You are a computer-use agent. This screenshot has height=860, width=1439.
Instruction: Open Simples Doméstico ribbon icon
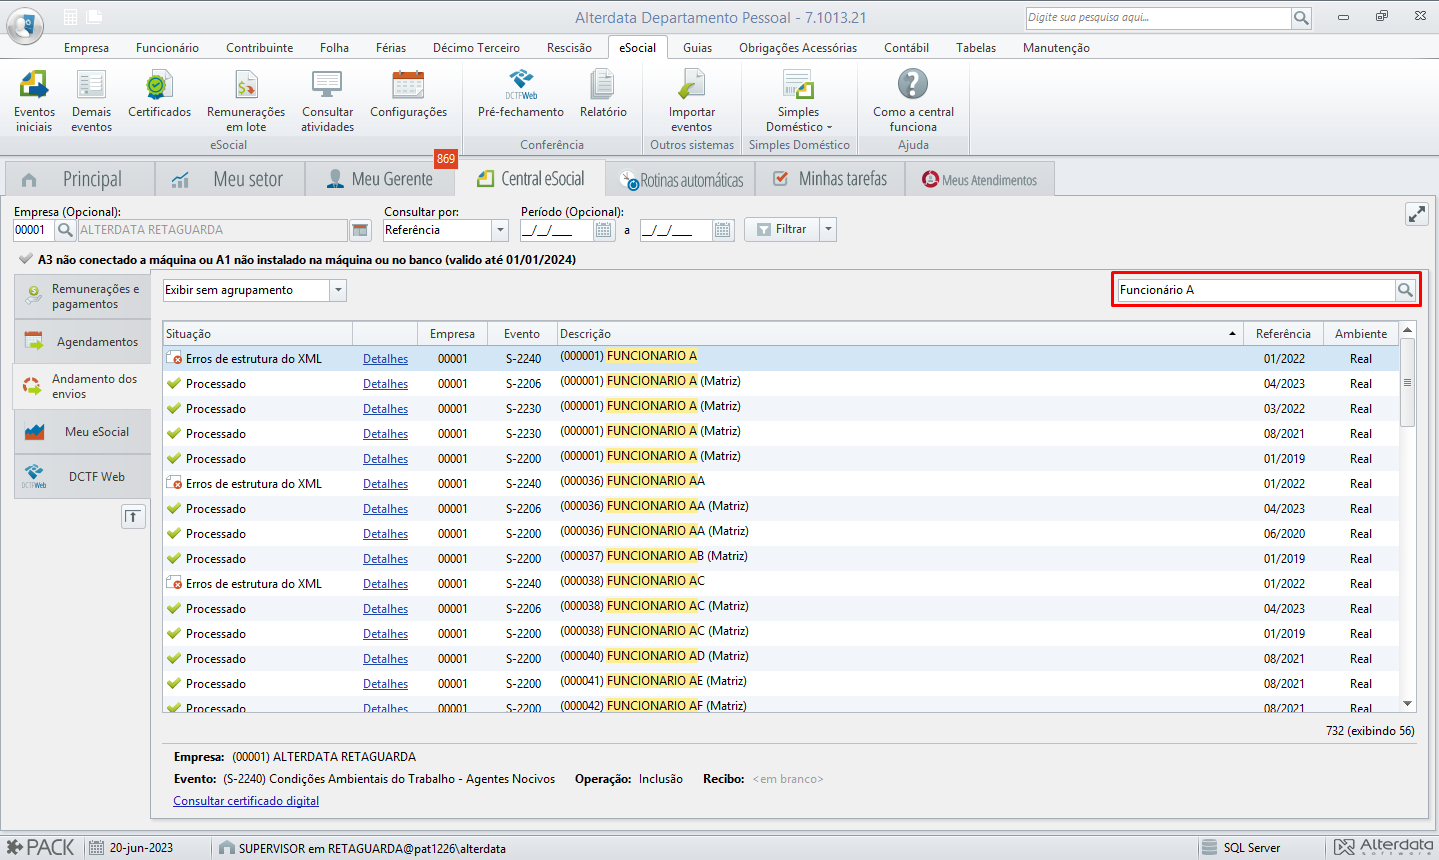798,100
